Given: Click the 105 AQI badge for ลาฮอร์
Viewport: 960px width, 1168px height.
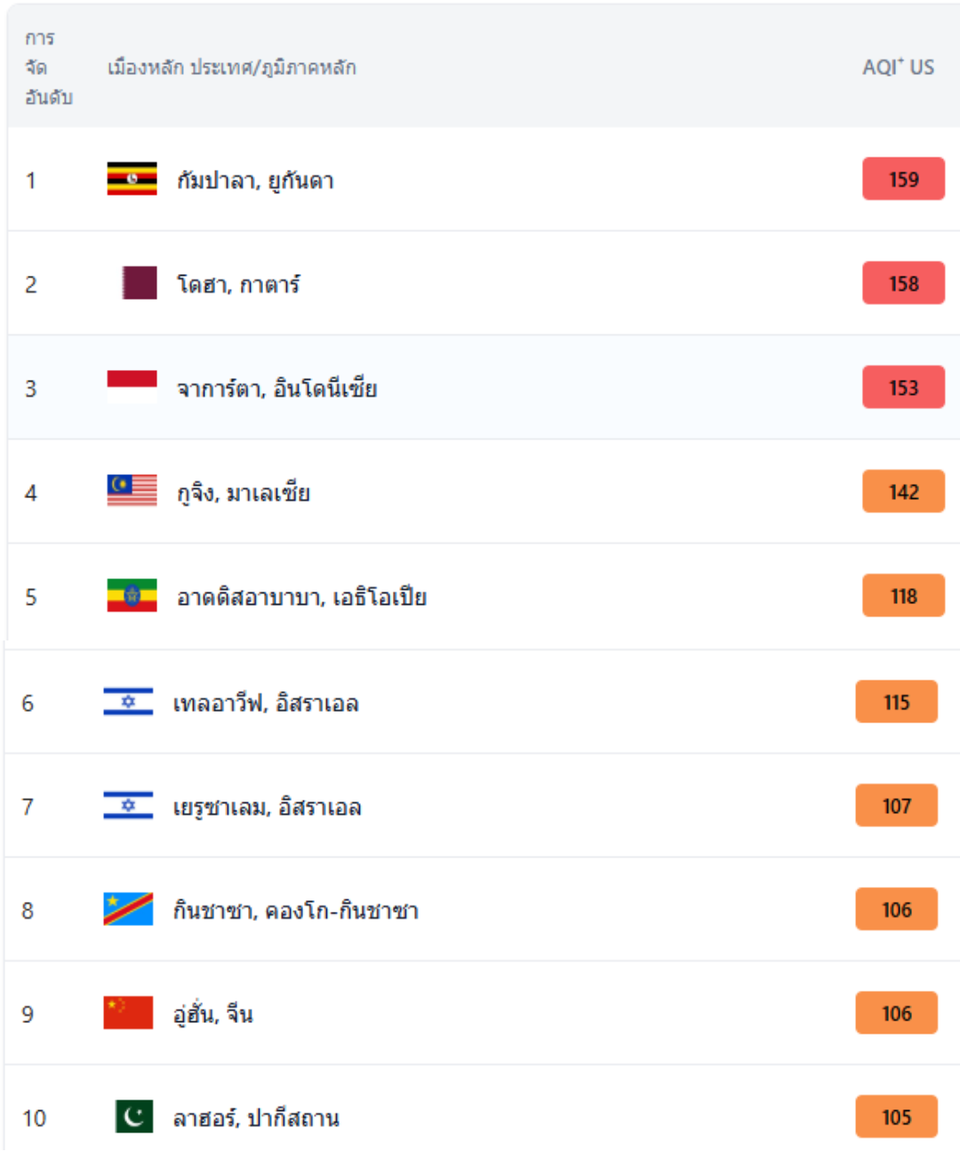Looking at the screenshot, I should [897, 1117].
